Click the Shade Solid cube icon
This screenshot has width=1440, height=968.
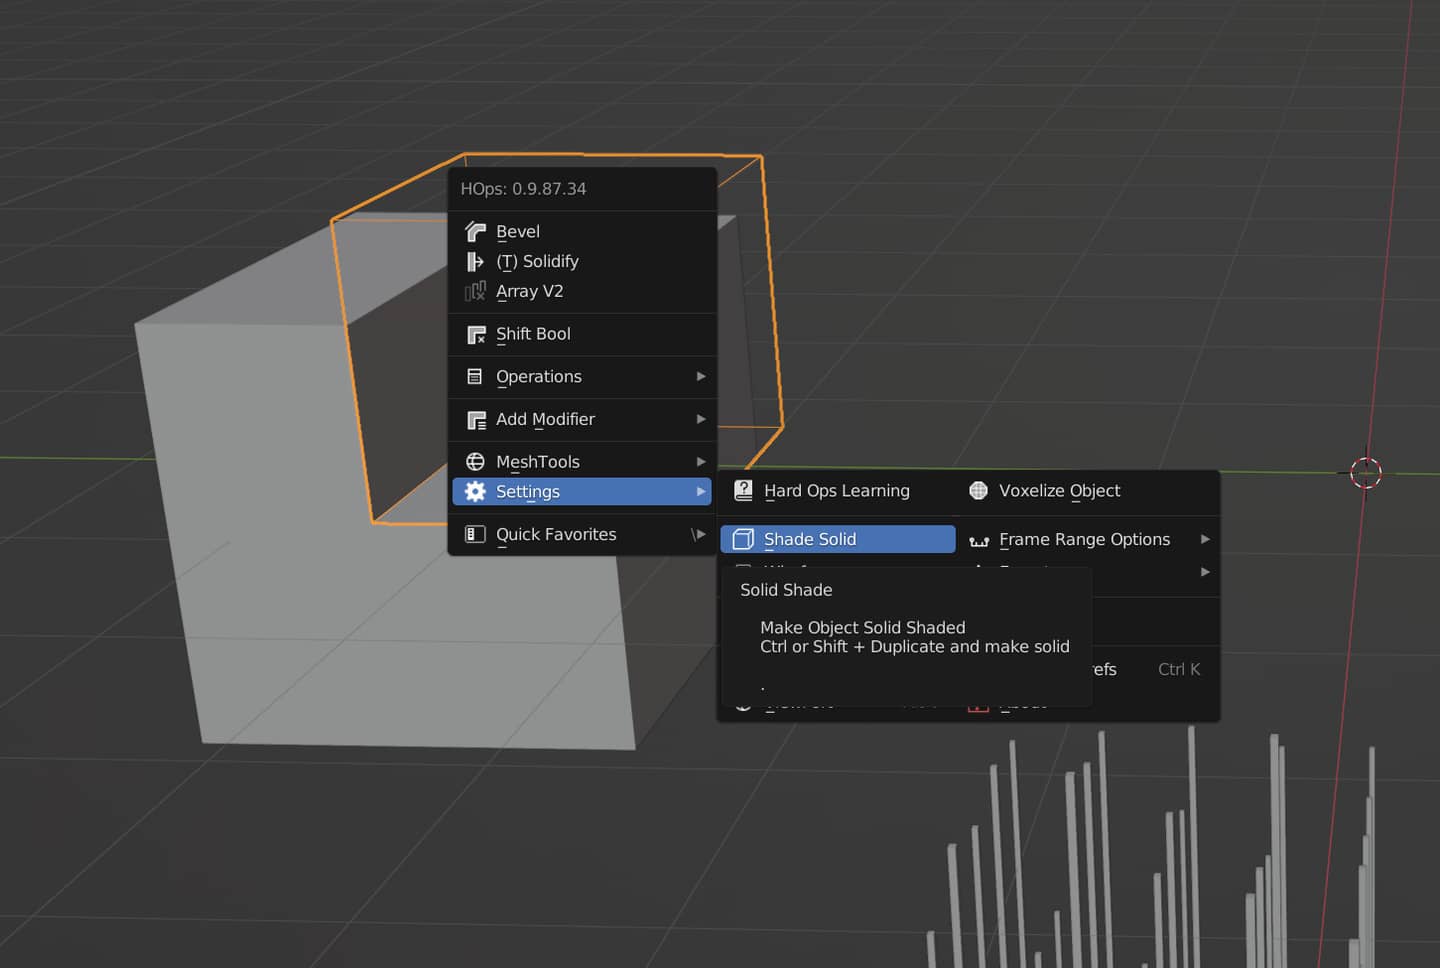743,540
